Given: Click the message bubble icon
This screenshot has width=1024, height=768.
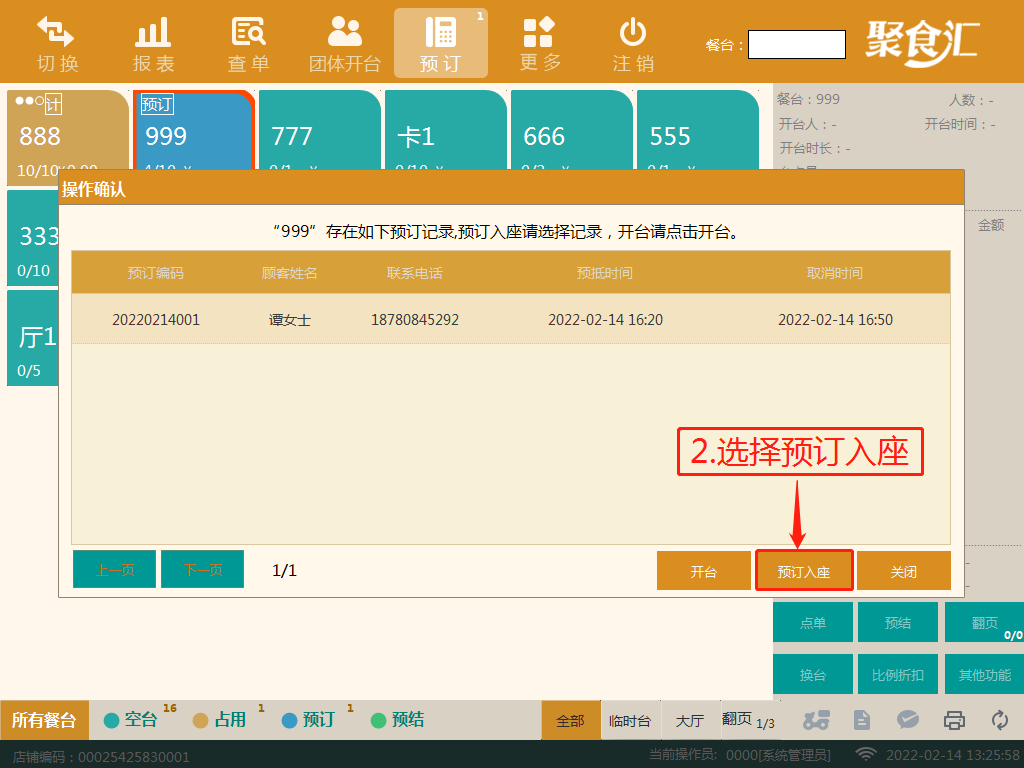Looking at the screenshot, I should click(x=908, y=720).
